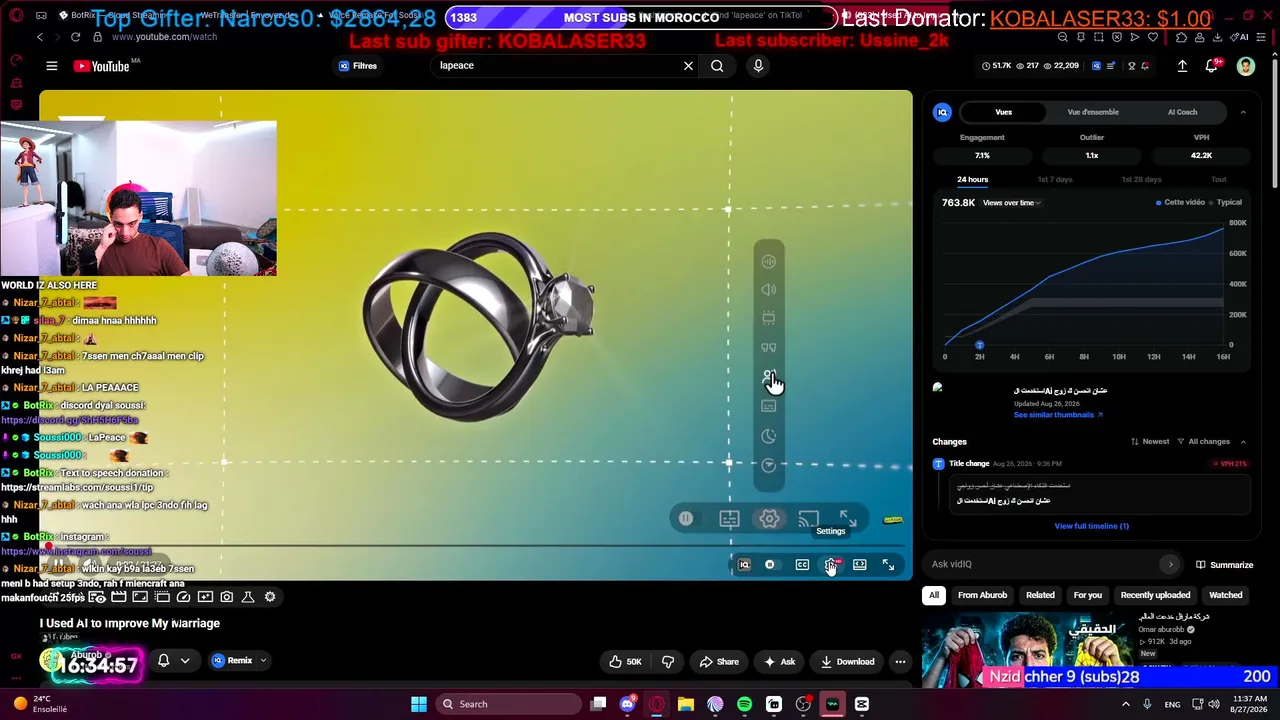Open Discord from the taskbar
Screen dimensions: 1280x720
[627, 704]
